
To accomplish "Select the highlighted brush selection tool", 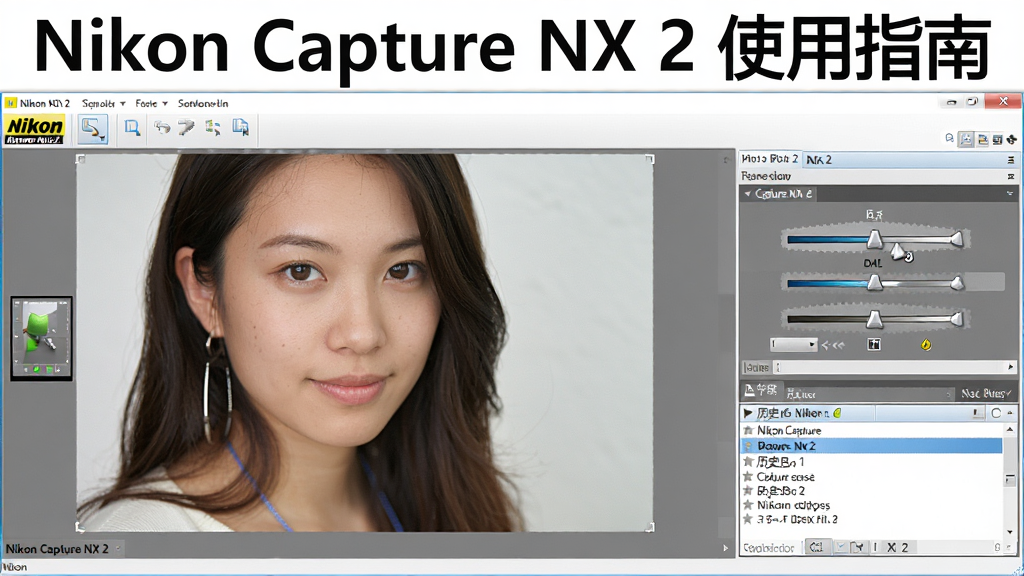I will pos(93,129).
